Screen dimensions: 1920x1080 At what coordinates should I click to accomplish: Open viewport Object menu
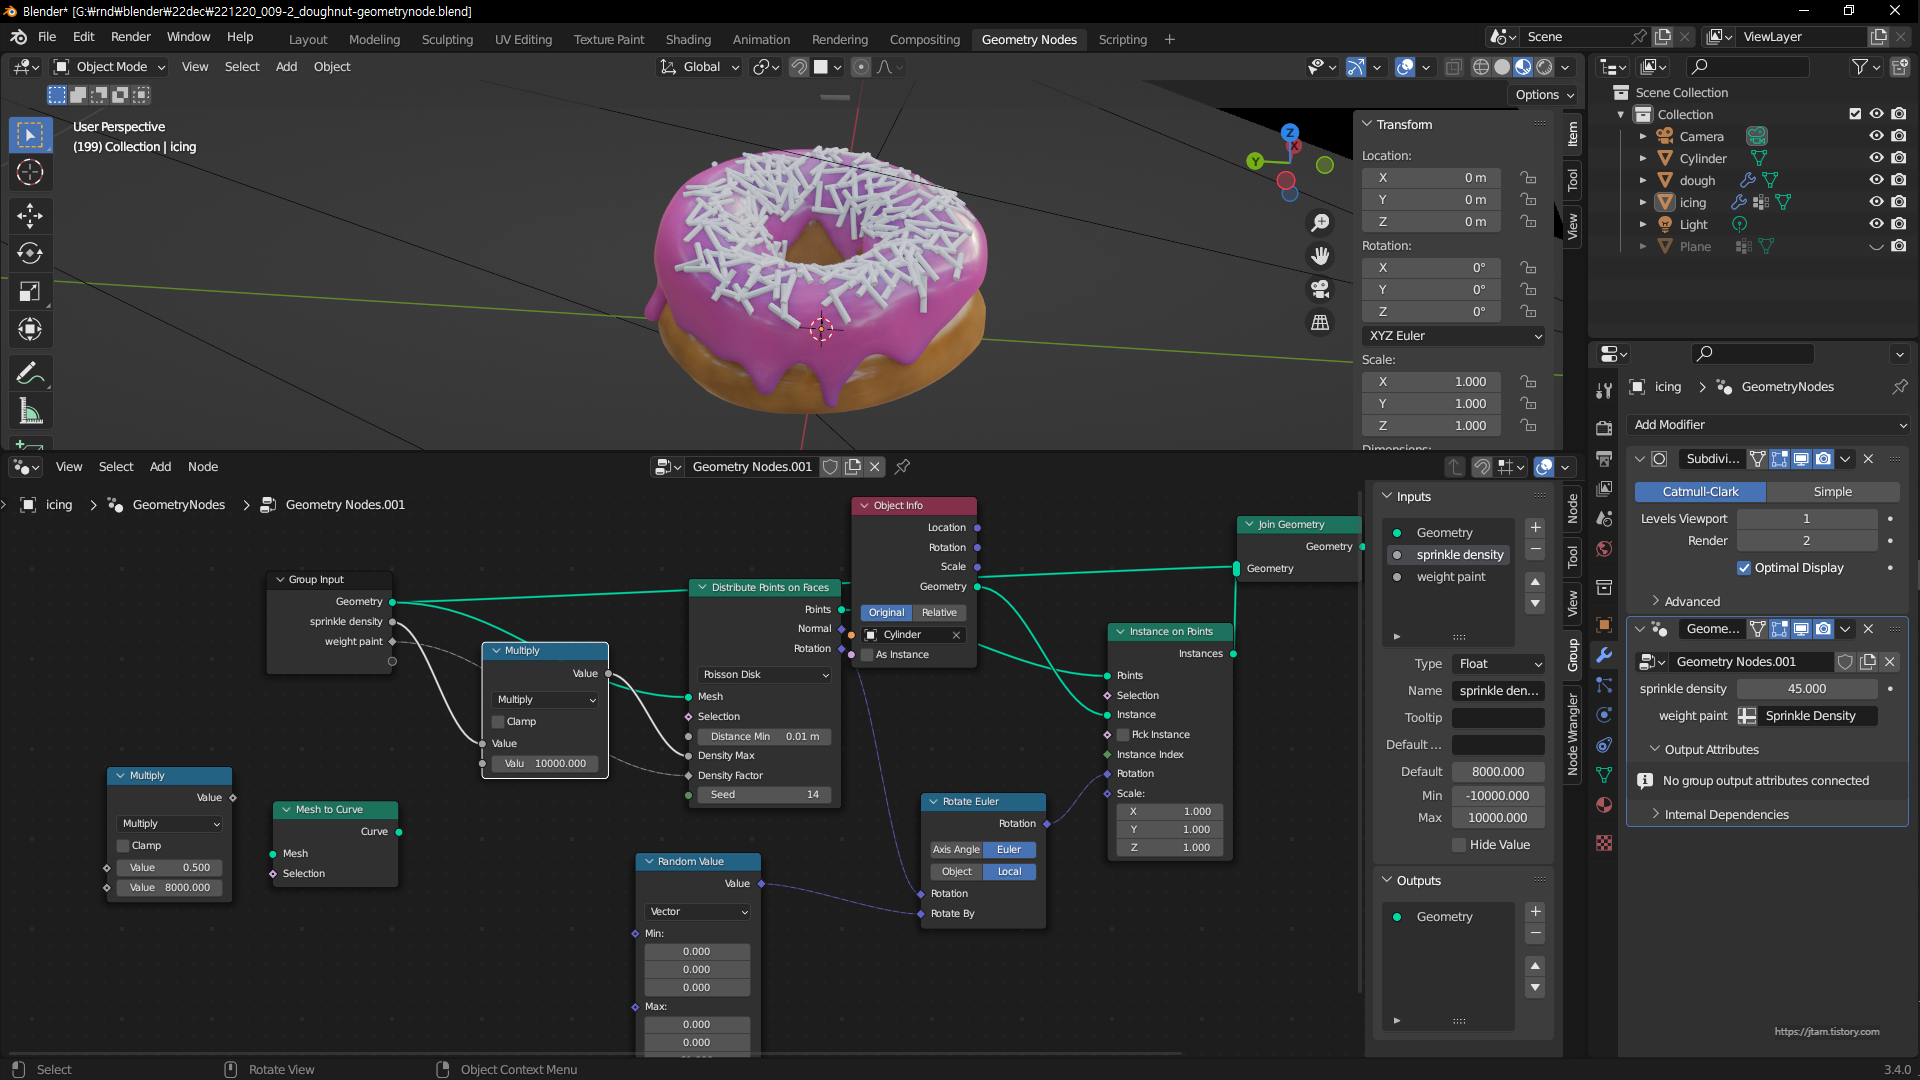332,67
